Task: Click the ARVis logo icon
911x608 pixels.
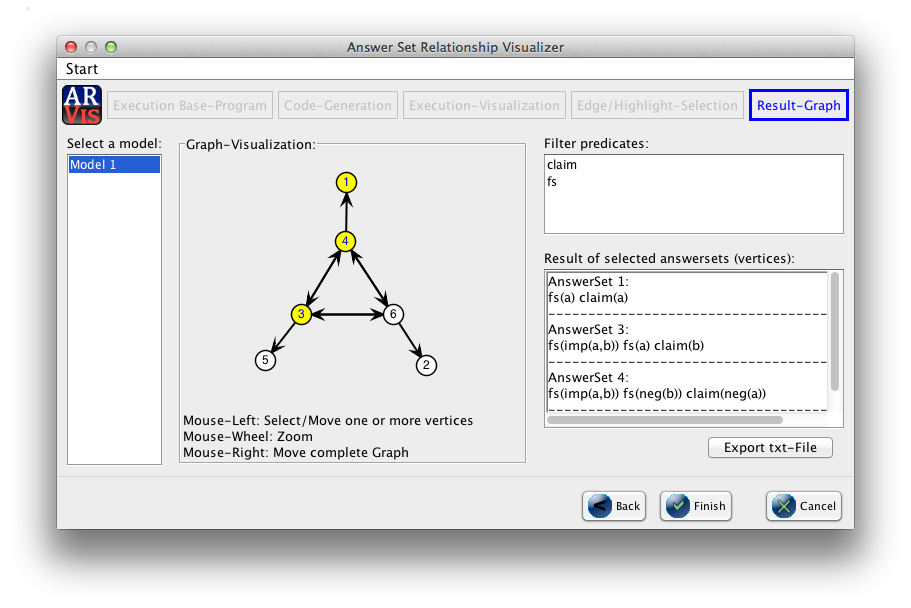Action: (x=82, y=105)
